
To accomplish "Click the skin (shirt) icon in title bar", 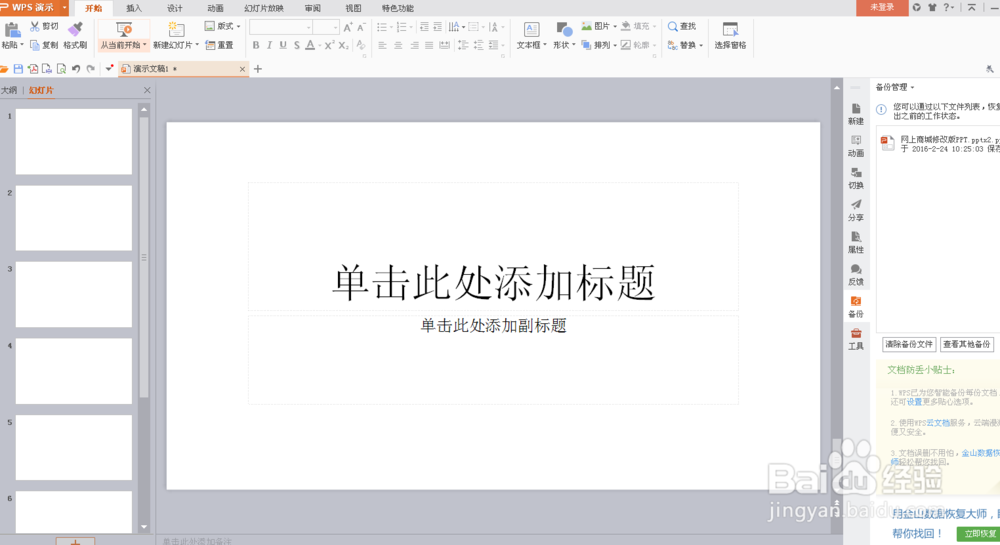I will [x=932, y=8].
